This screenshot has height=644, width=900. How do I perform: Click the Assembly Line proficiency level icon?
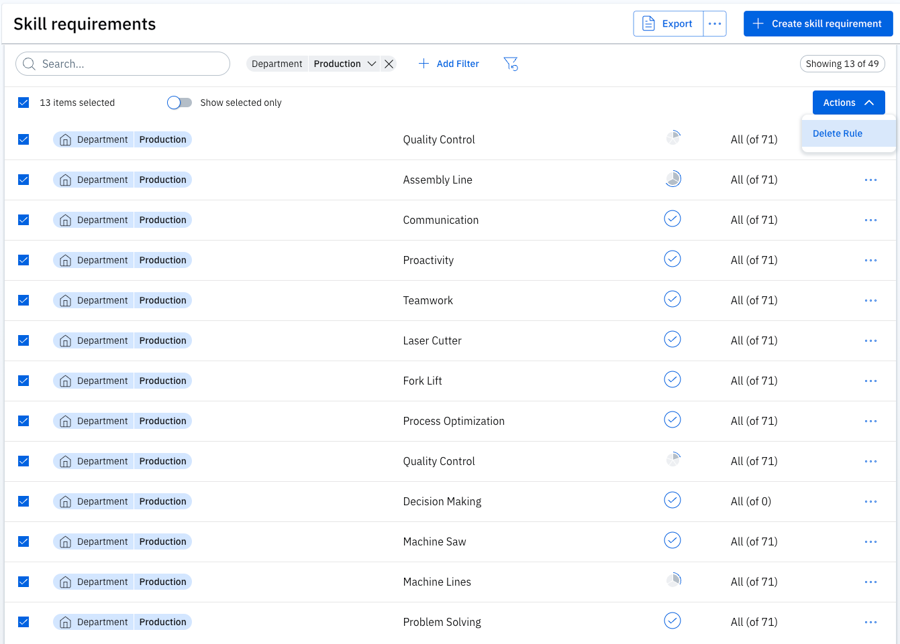click(x=673, y=180)
